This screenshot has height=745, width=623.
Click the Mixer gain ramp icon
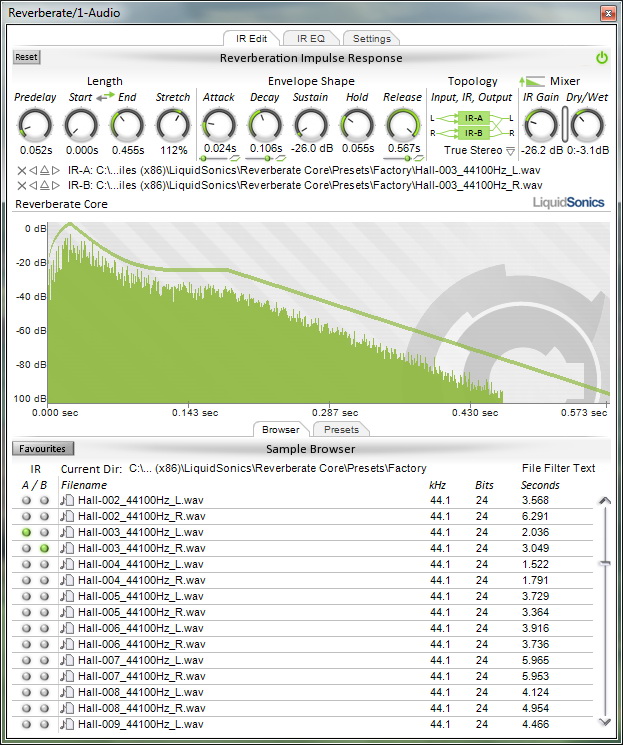click(x=532, y=81)
